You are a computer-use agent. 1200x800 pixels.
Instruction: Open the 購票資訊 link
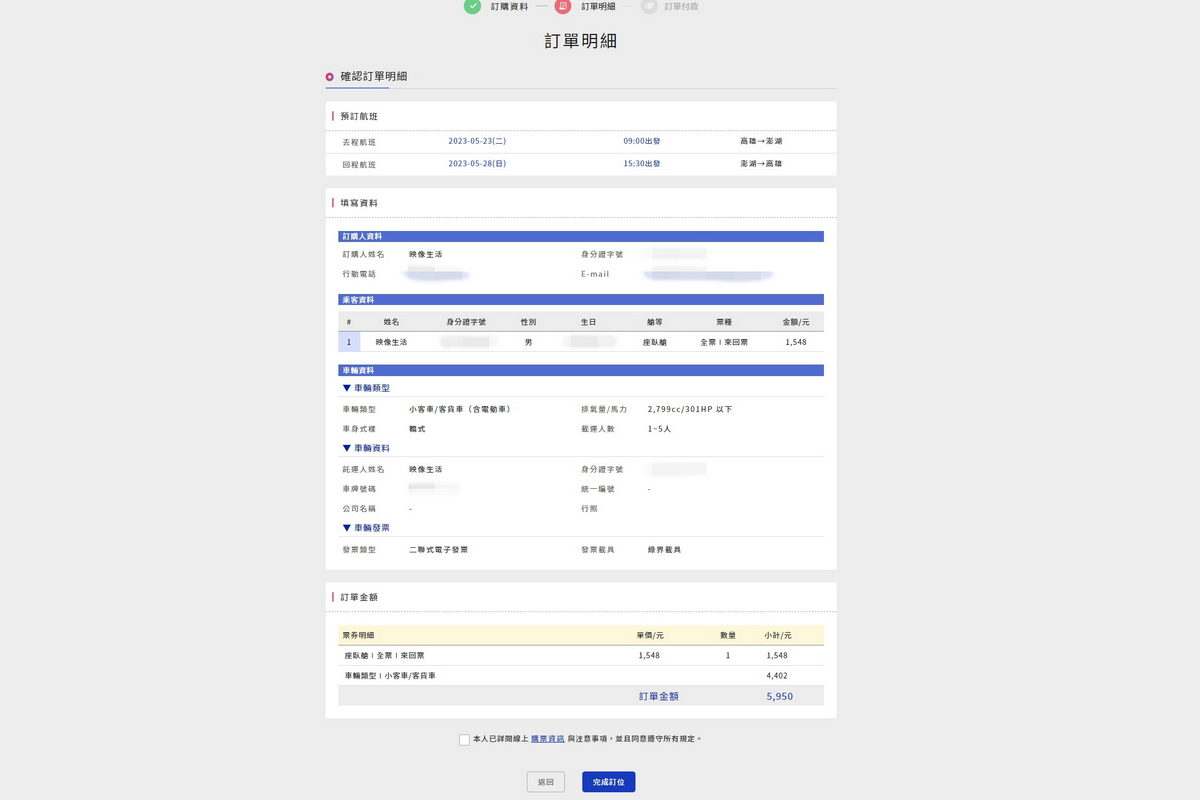pos(547,739)
